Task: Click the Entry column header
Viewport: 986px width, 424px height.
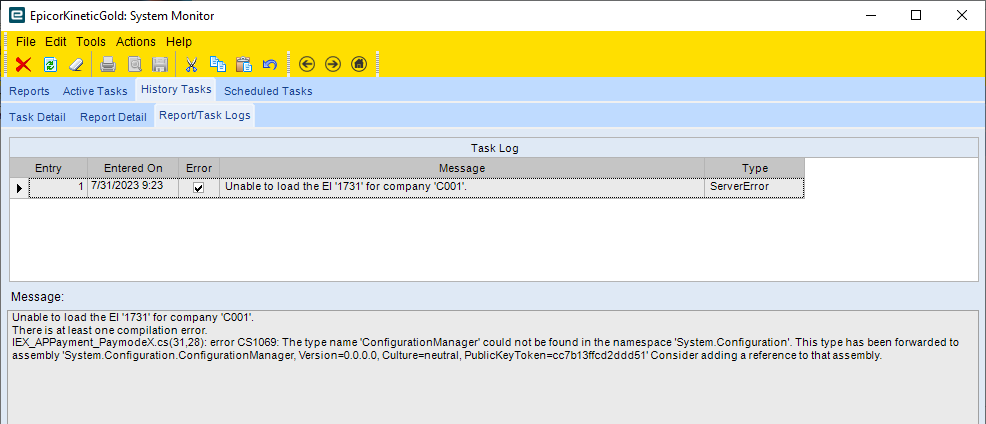Action: (x=48, y=168)
